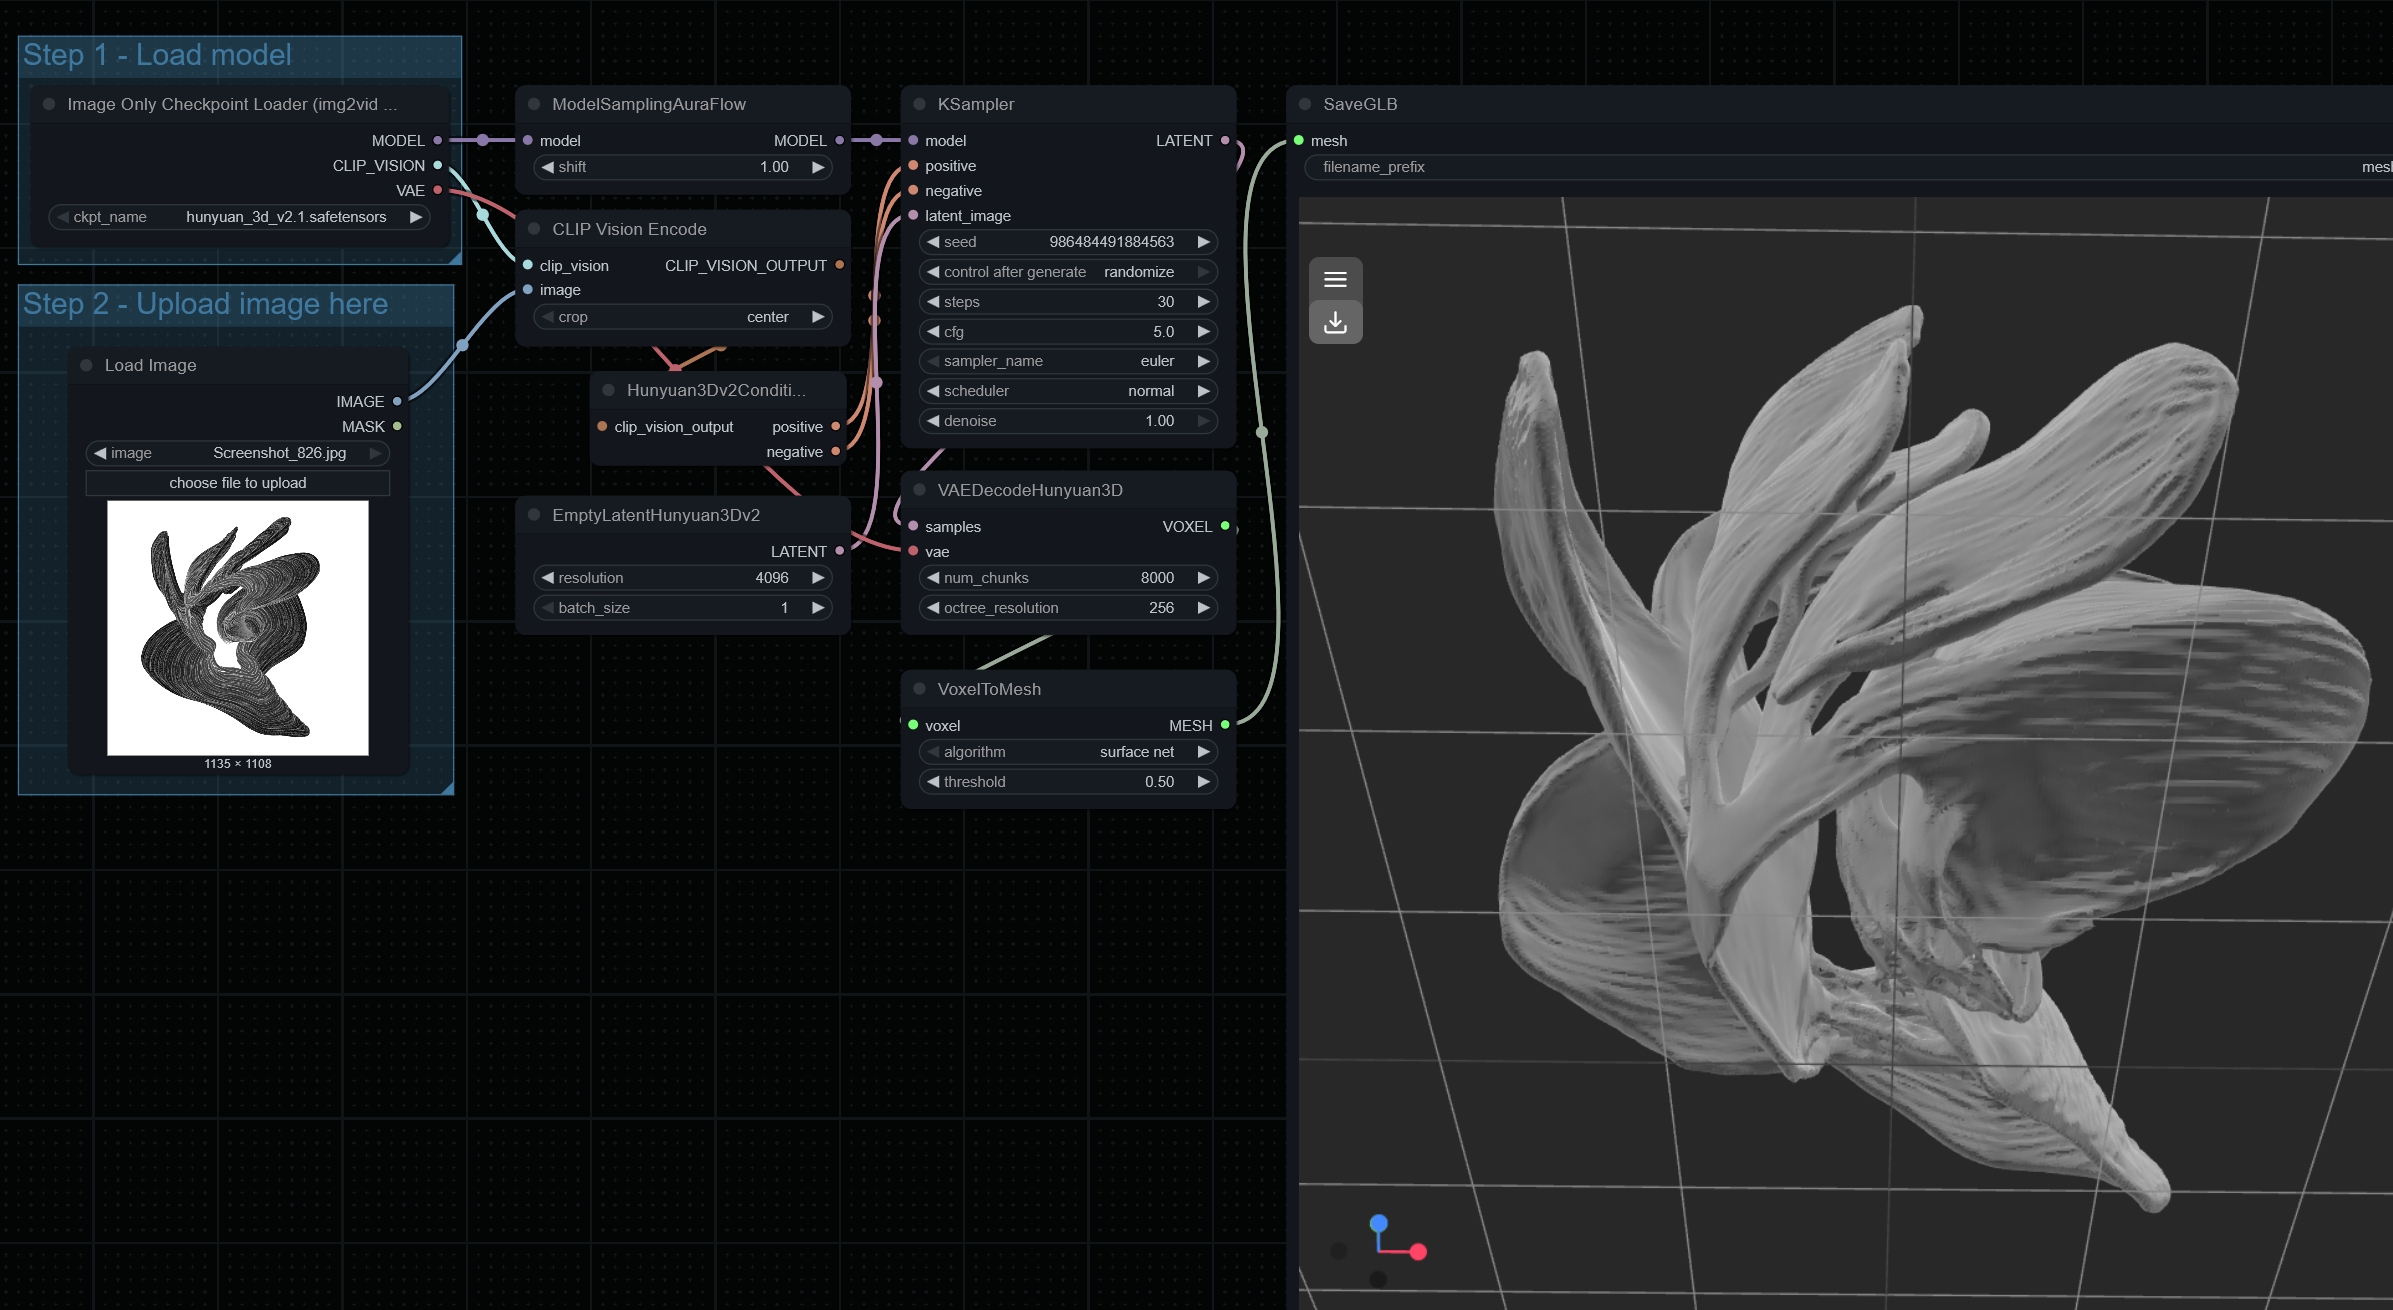Increment cfg value arrow

(x=1203, y=332)
